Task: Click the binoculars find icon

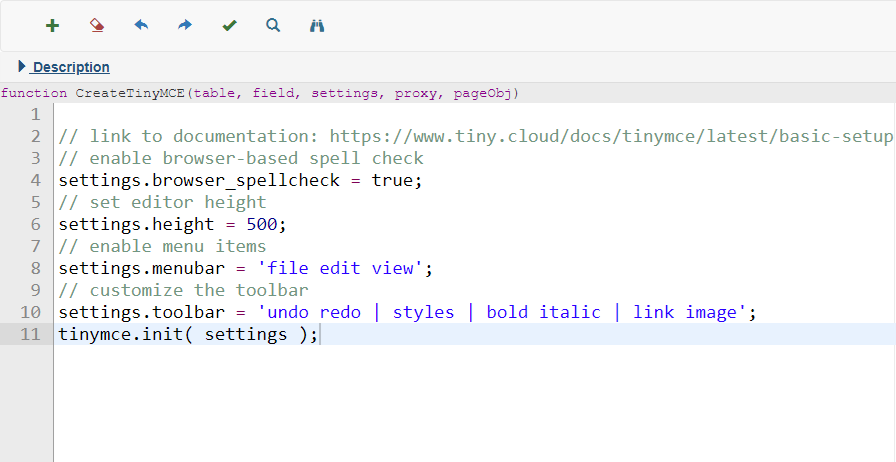Action: (x=317, y=25)
